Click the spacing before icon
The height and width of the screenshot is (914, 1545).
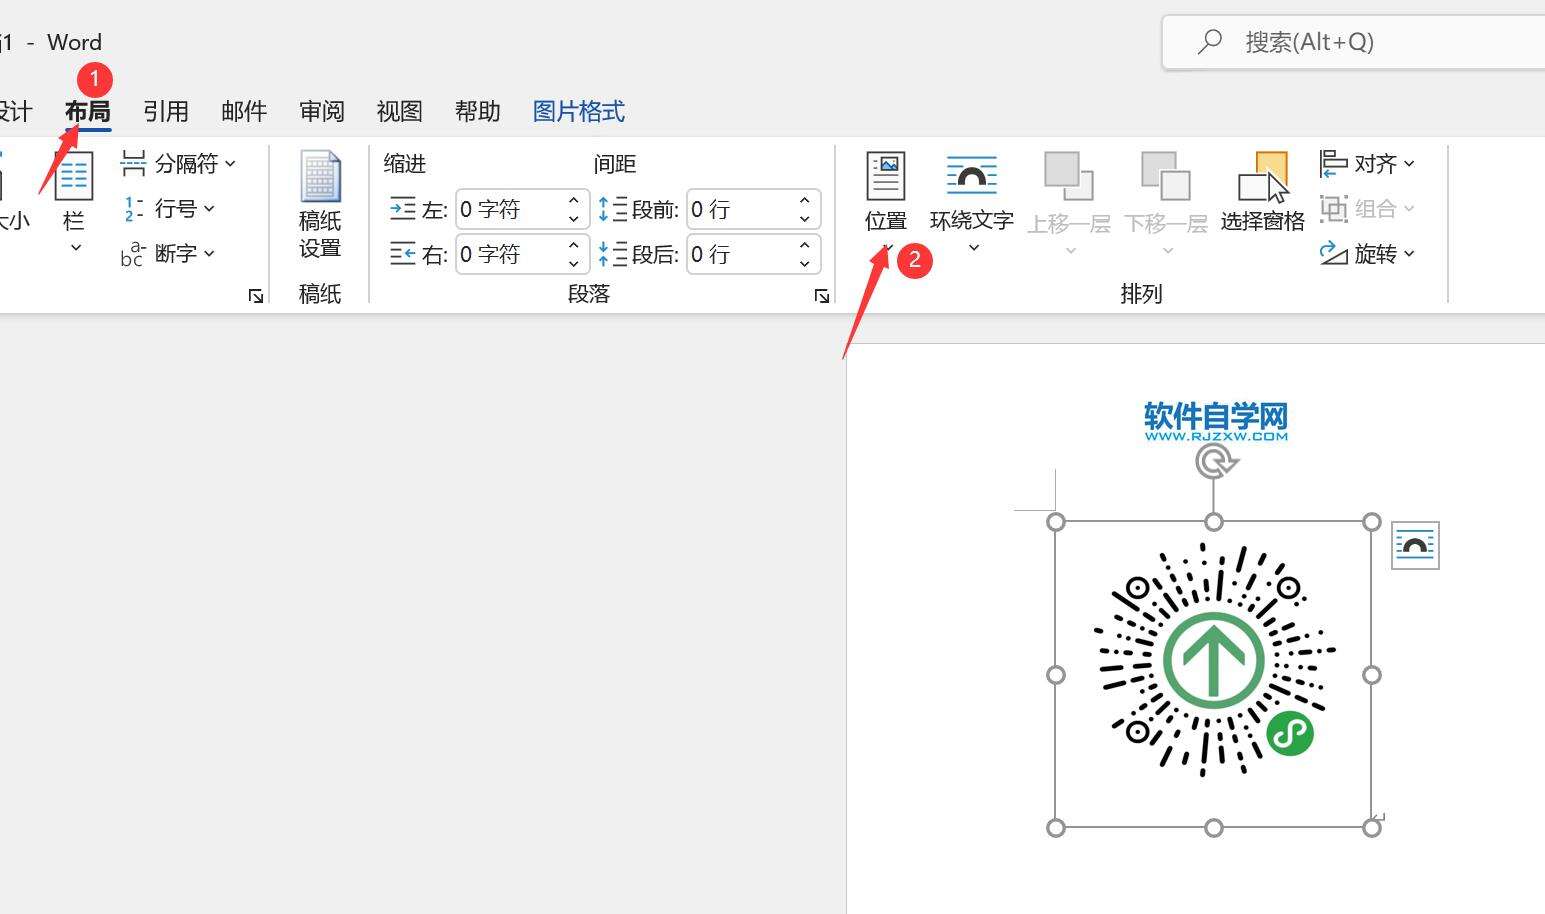[x=612, y=209]
